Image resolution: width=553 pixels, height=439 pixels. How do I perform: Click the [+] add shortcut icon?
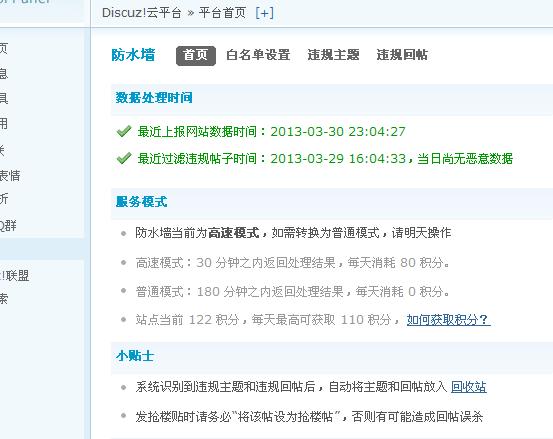click(264, 13)
